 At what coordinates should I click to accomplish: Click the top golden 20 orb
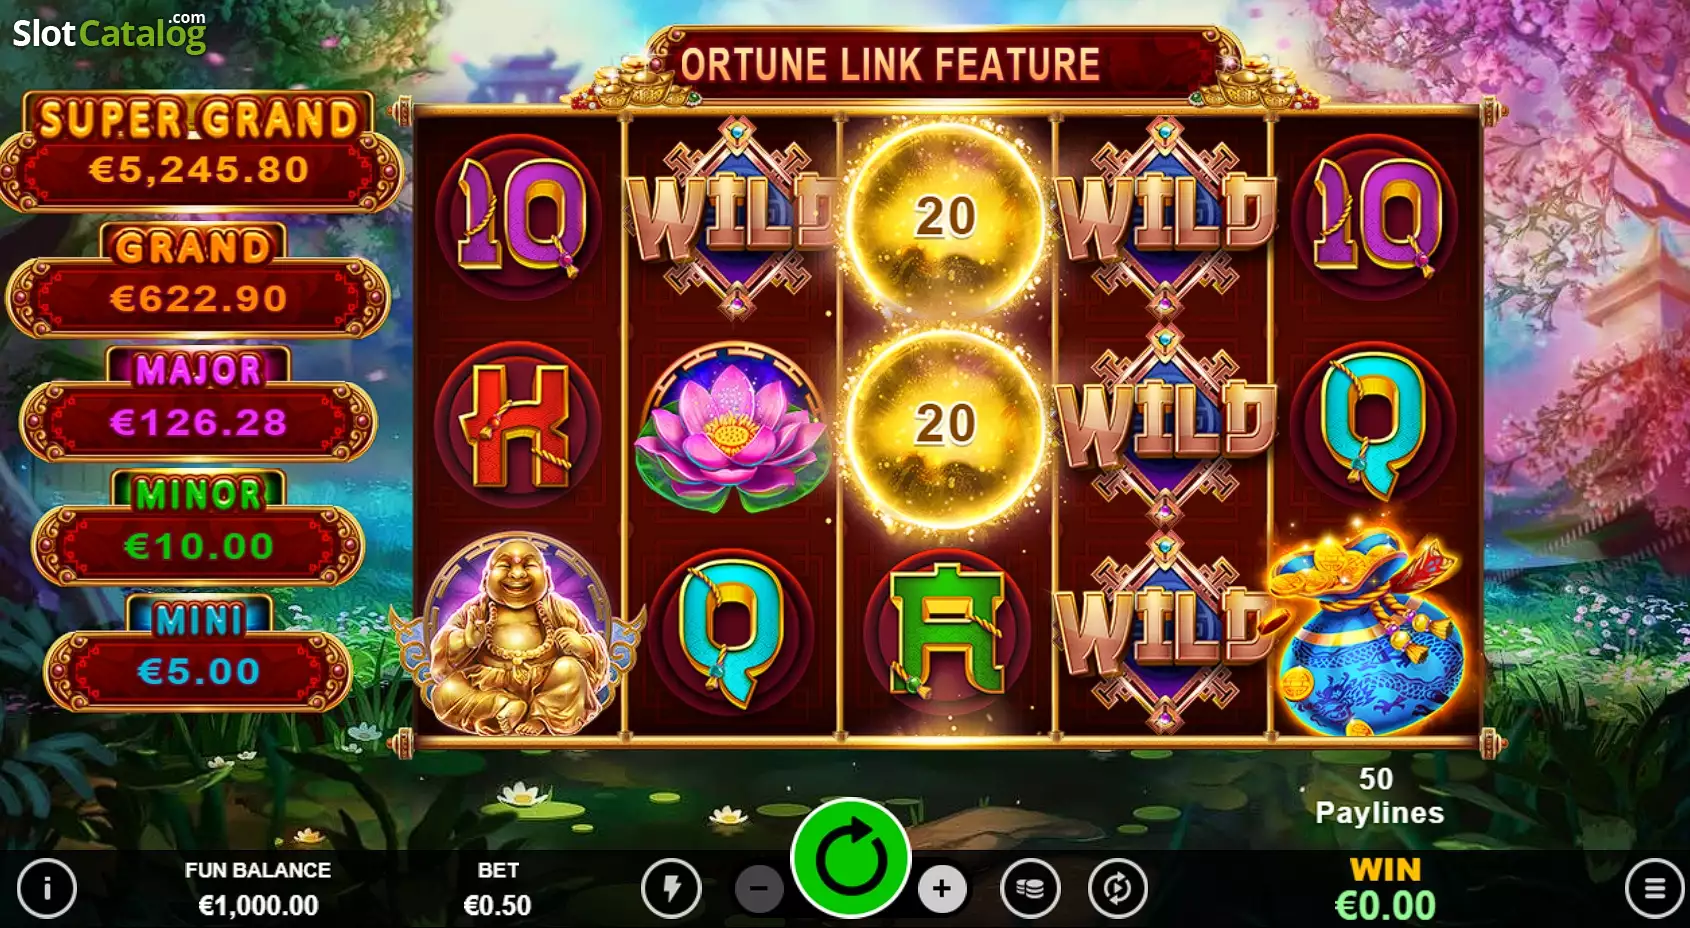[945, 217]
